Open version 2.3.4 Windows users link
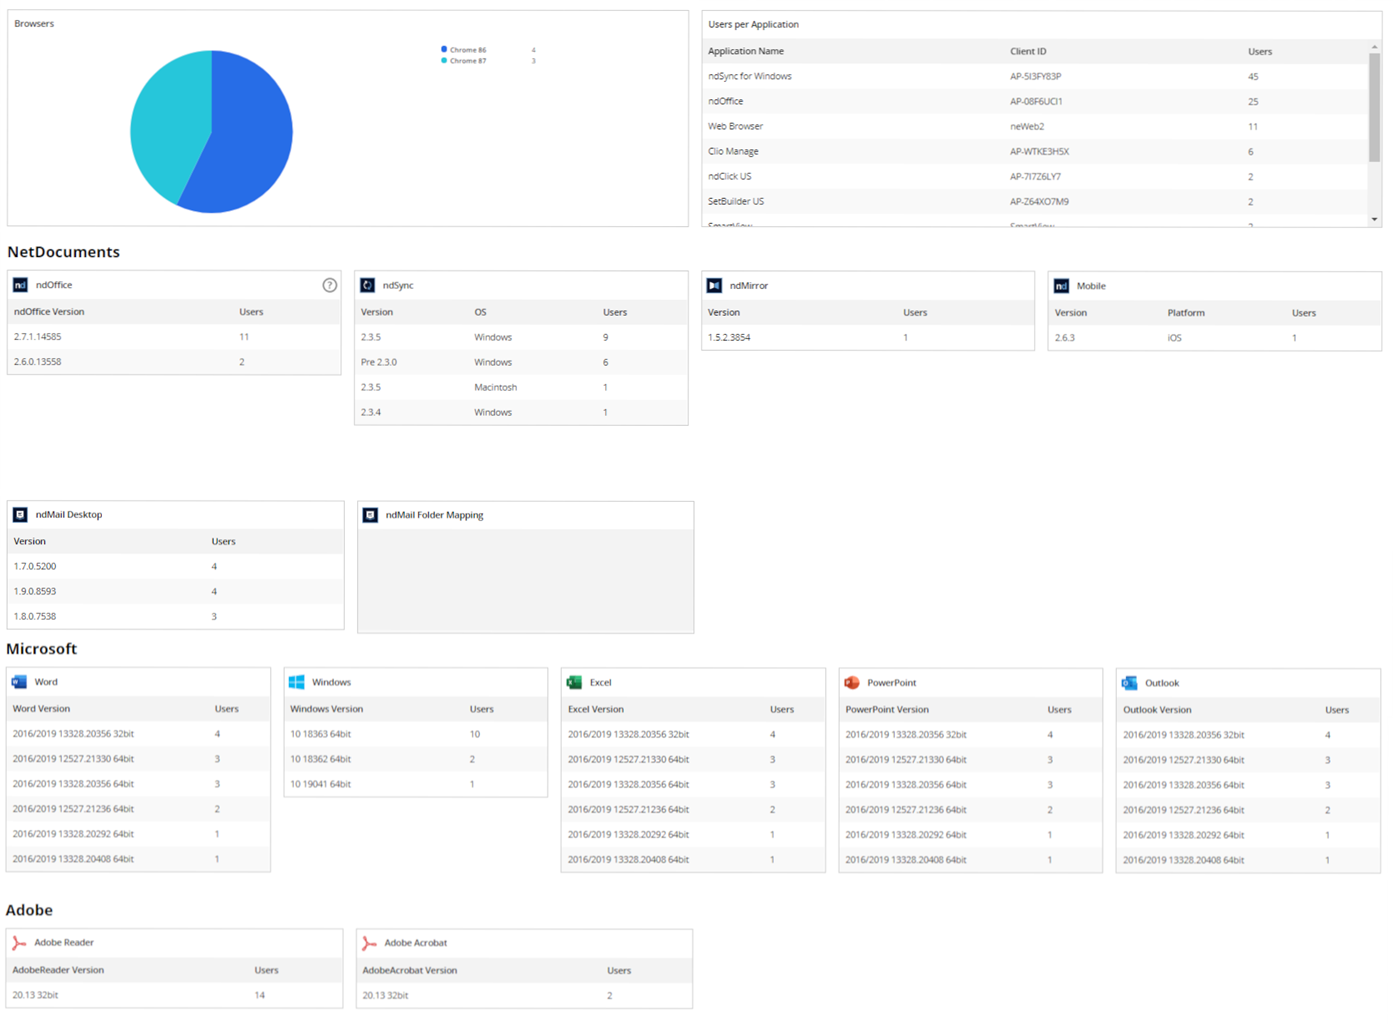 tap(605, 412)
